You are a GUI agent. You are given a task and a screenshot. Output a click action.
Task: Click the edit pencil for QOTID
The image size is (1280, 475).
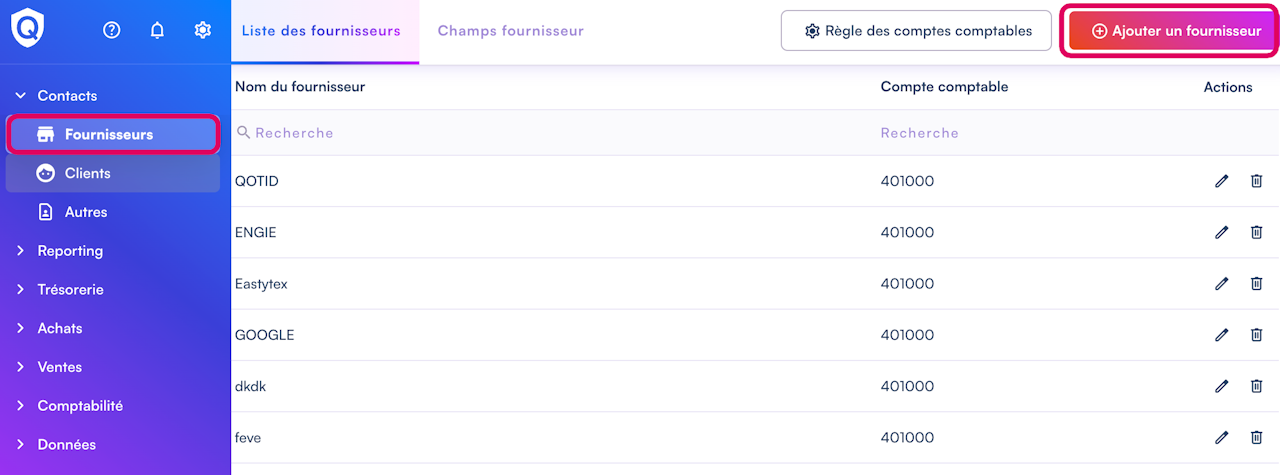(1221, 181)
